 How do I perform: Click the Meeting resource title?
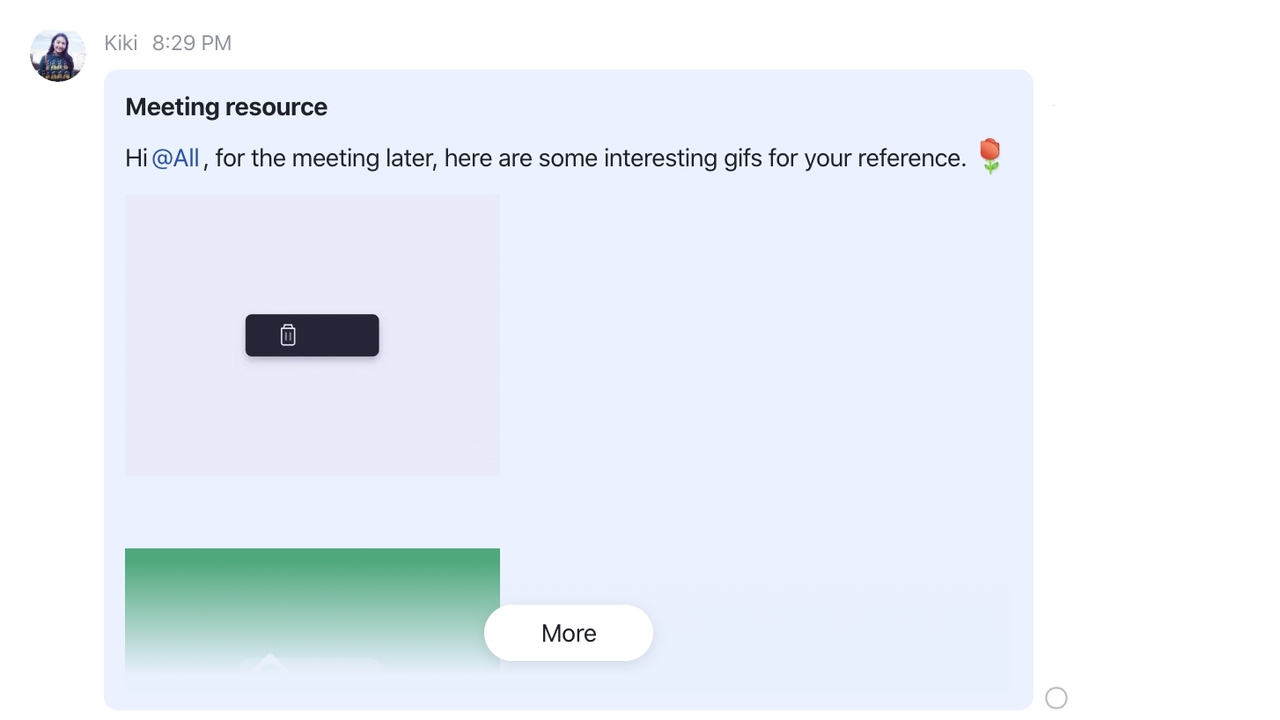[x=226, y=107]
